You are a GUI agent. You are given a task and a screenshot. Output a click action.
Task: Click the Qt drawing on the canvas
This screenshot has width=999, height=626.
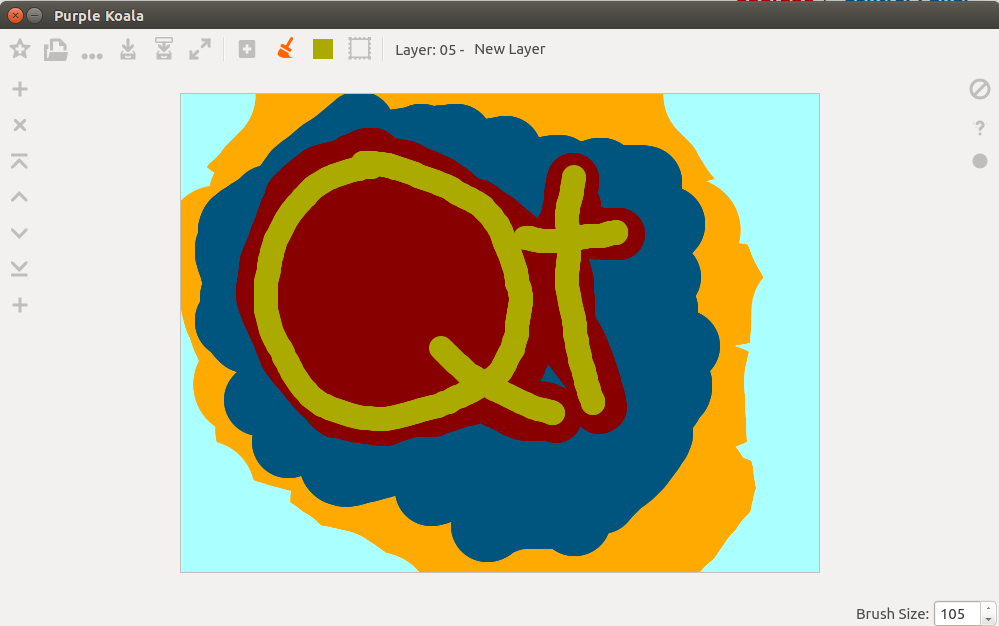500,333
